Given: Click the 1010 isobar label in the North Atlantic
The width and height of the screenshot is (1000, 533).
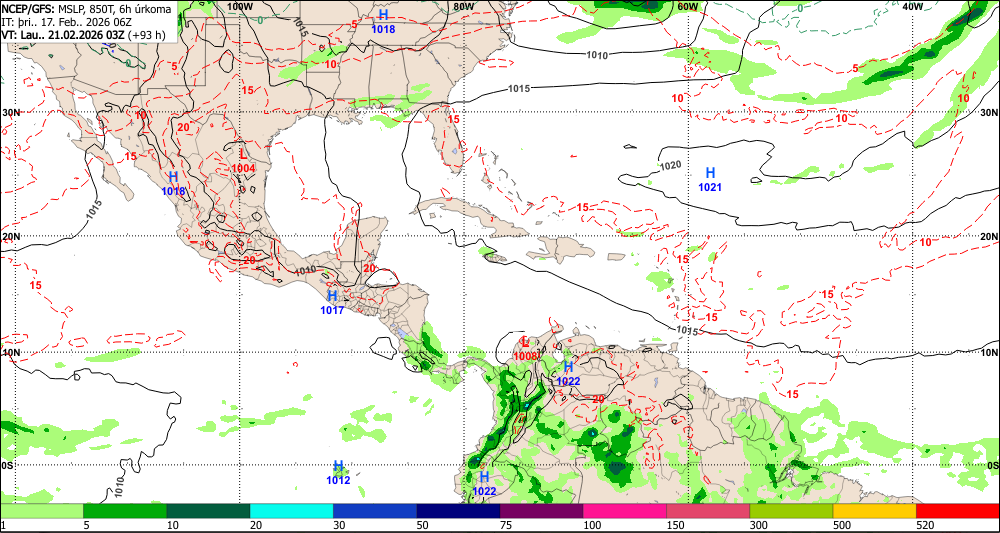Looking at the screenshot, I should click(x=596, y=55).
